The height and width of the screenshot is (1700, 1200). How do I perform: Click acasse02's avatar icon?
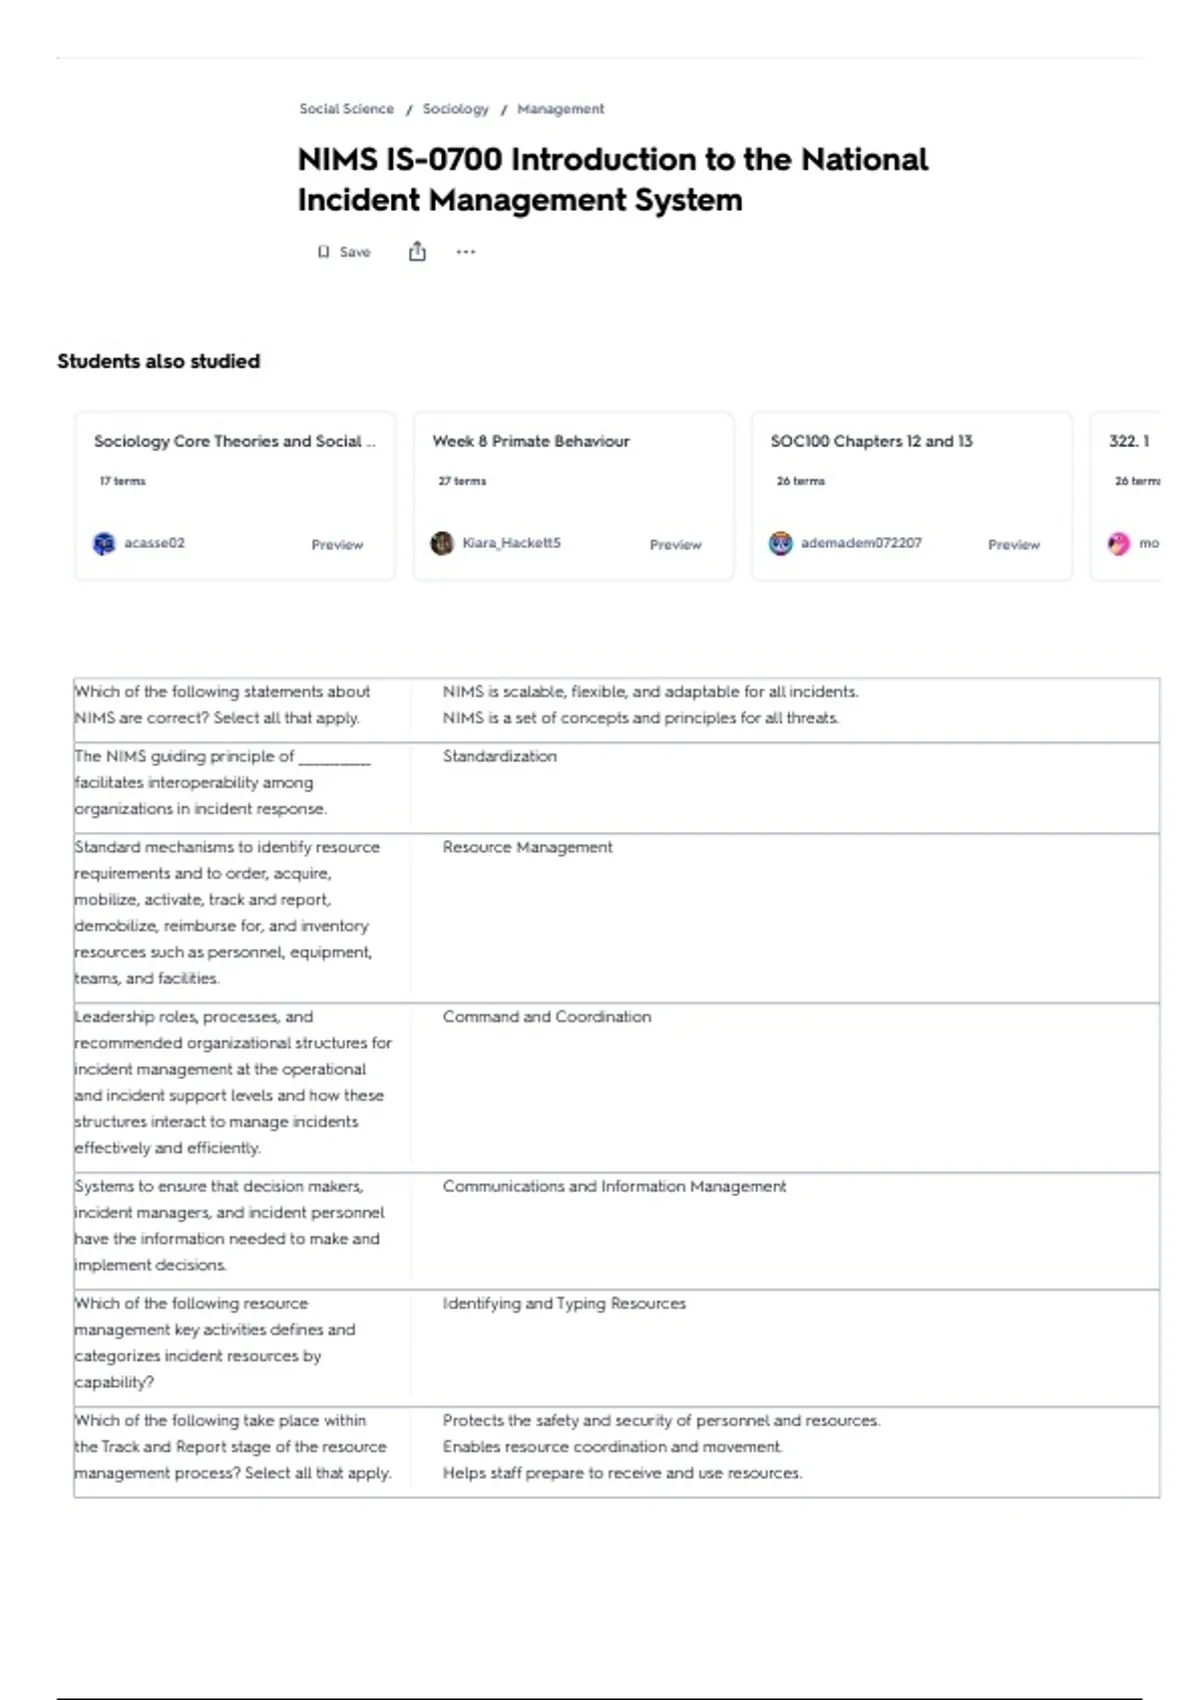[104, 543]
